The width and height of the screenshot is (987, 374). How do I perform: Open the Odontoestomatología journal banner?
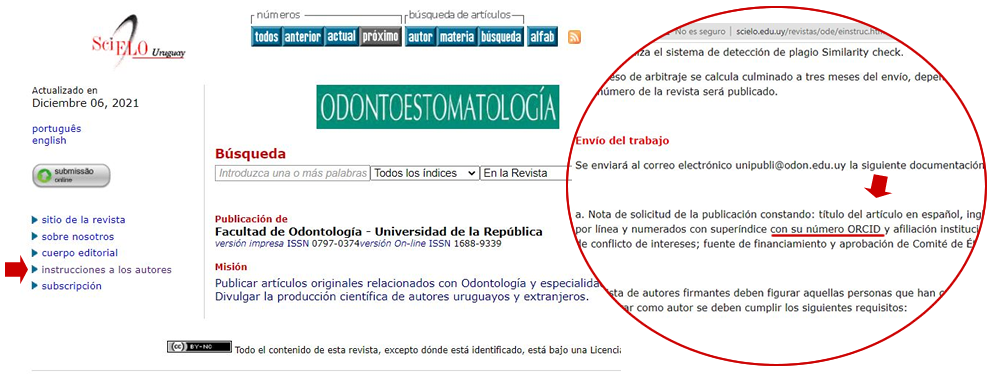(437, 106)
